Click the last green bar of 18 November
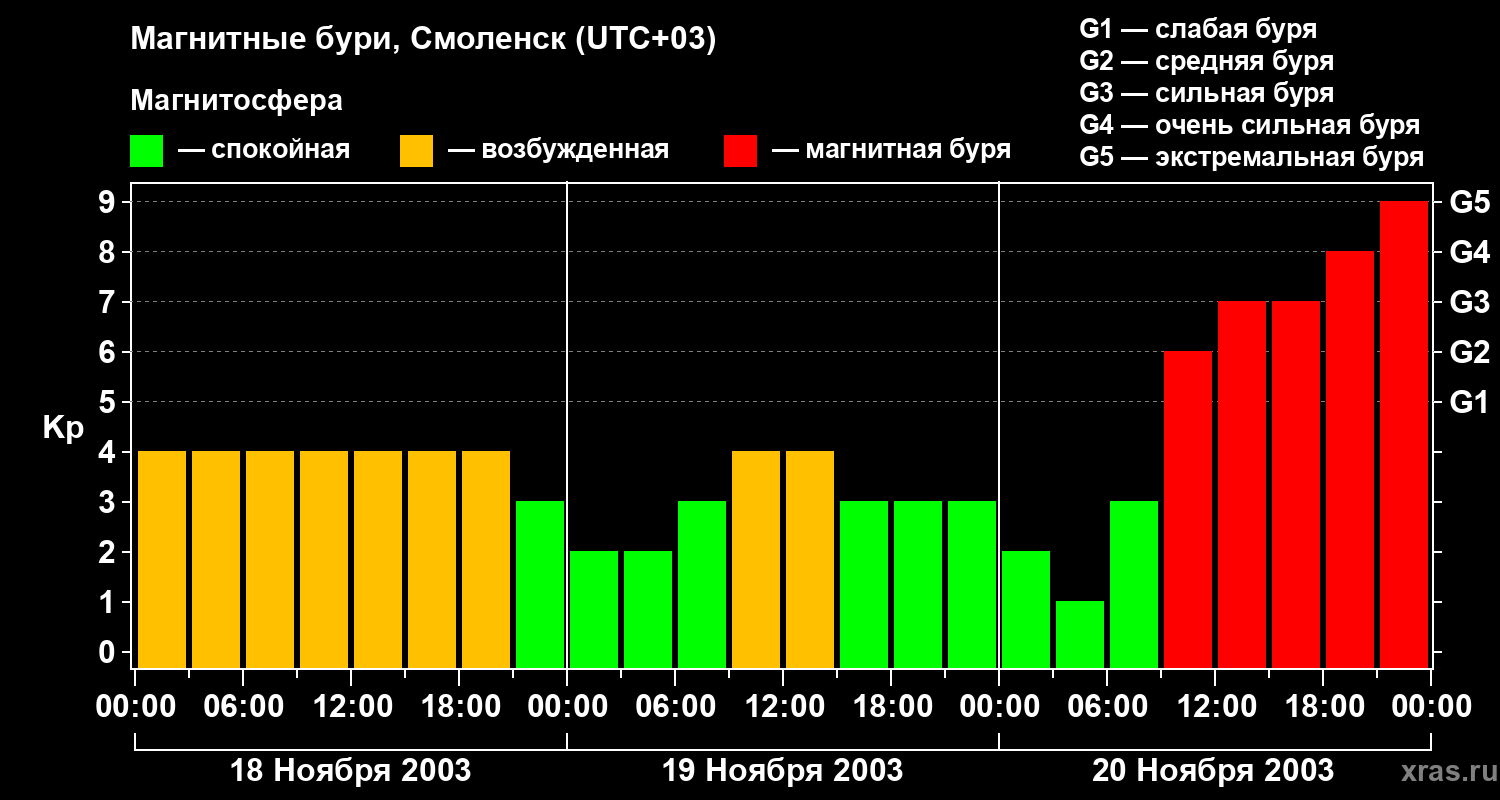The width and height of the screenshot is (1500, 800). click(x=540, y=585)
